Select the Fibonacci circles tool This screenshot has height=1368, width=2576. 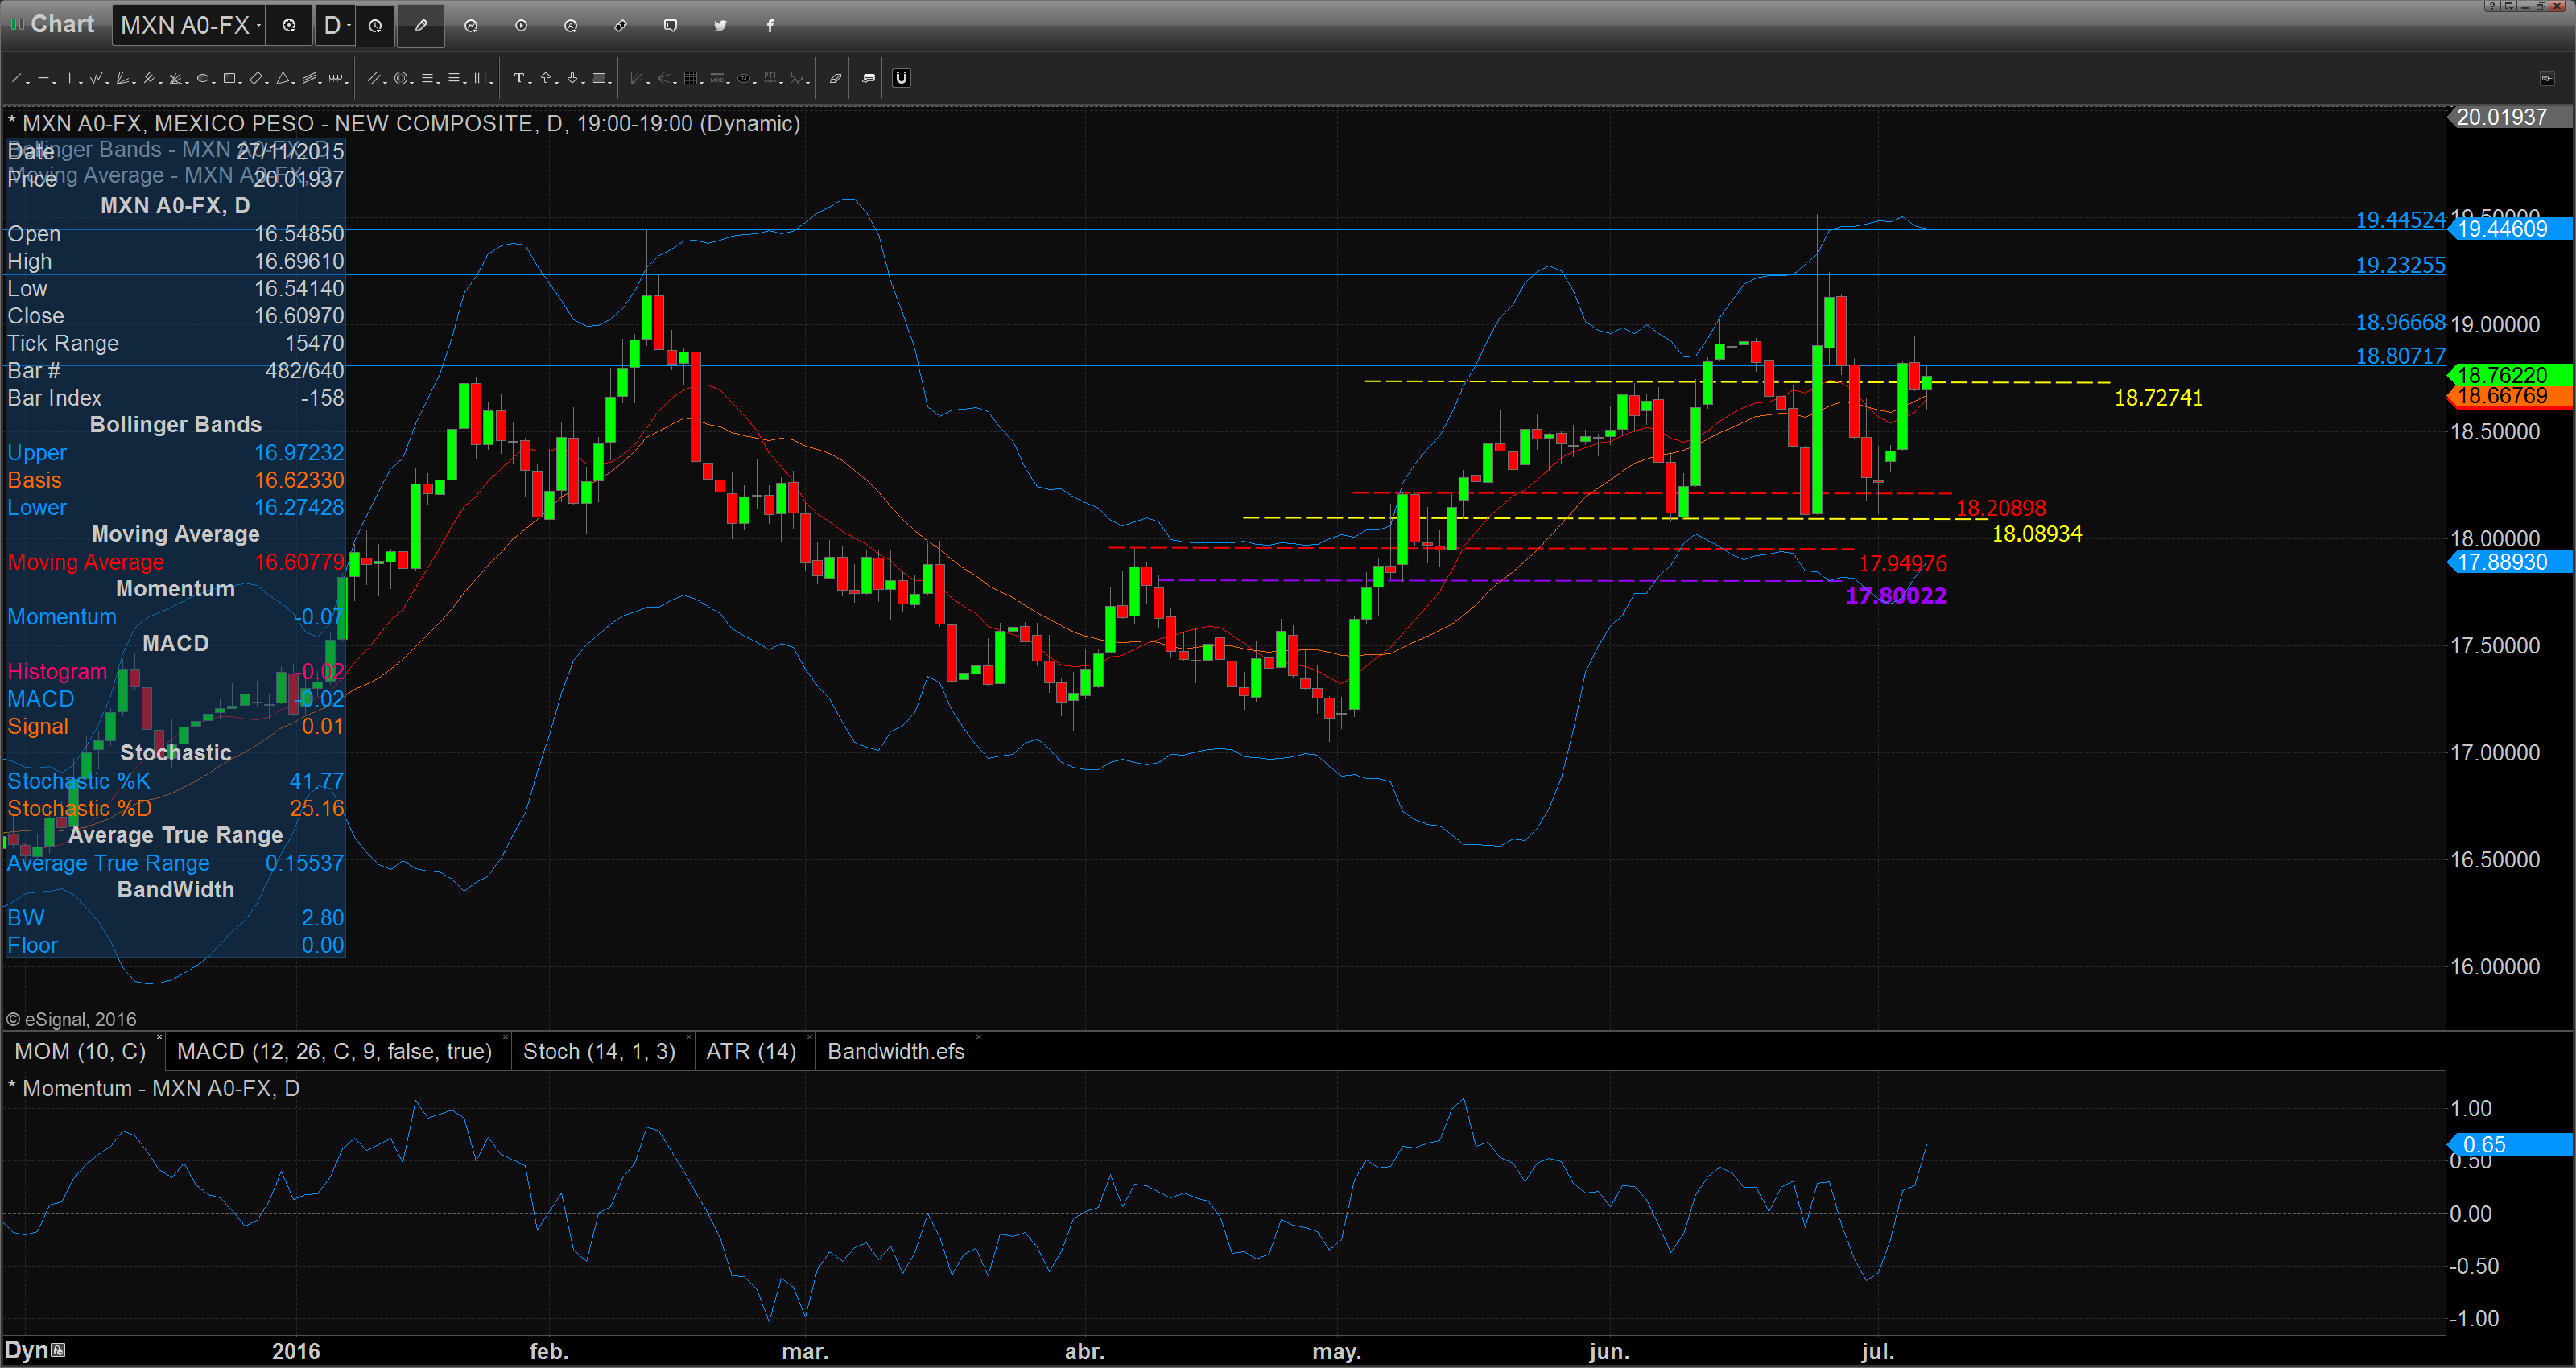point(401,78)
